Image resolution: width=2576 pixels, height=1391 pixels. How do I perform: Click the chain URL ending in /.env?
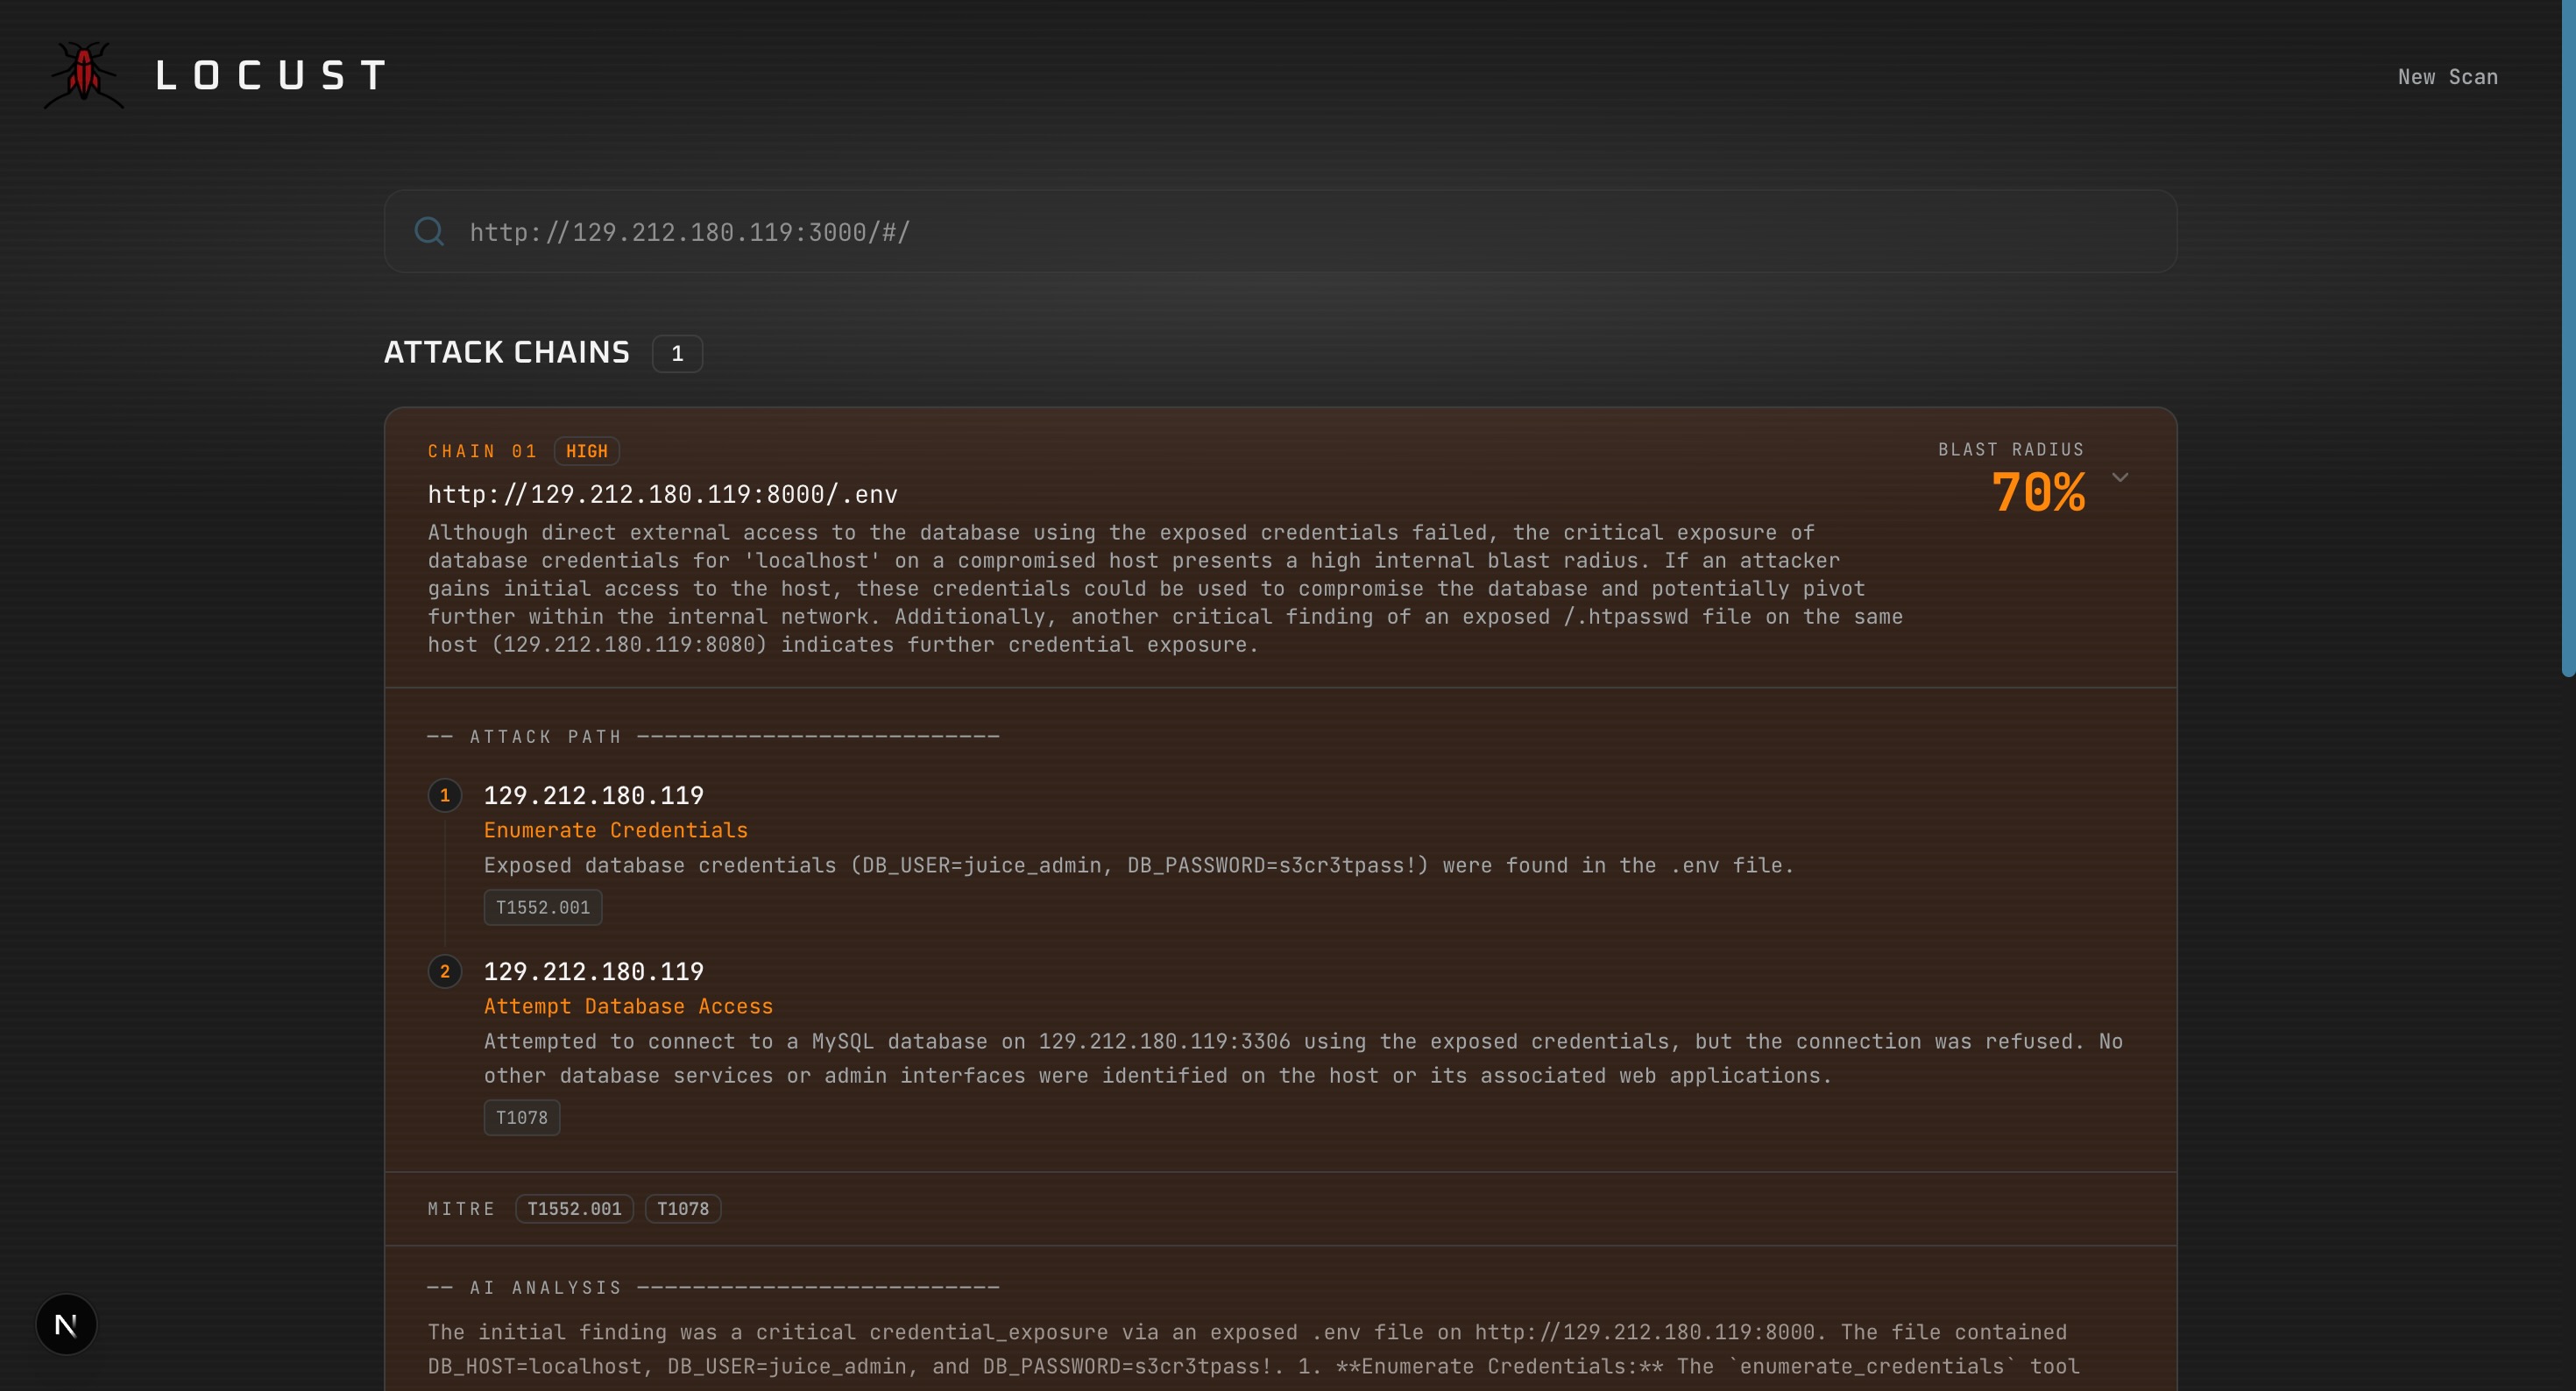point(662,494)
